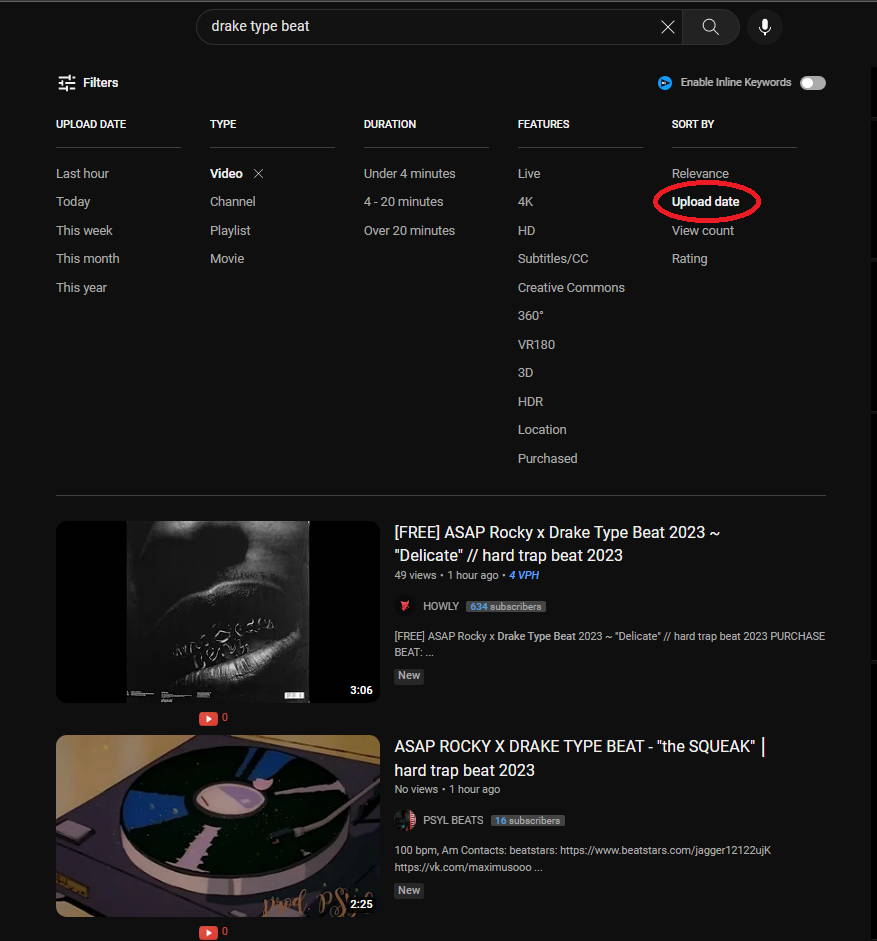Enable the 4K feature filter
The image size is (877, 941).
(525, 202)
